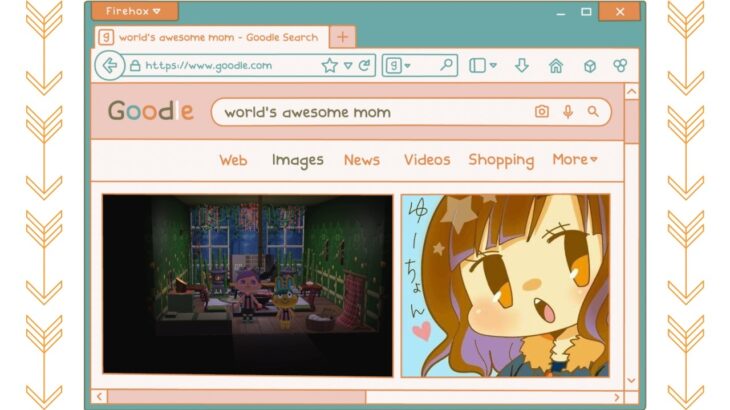The width and height of the screenshot is (730, 410).
Task: Go back with the back arrow button
Action: click(x=110, y=66)
